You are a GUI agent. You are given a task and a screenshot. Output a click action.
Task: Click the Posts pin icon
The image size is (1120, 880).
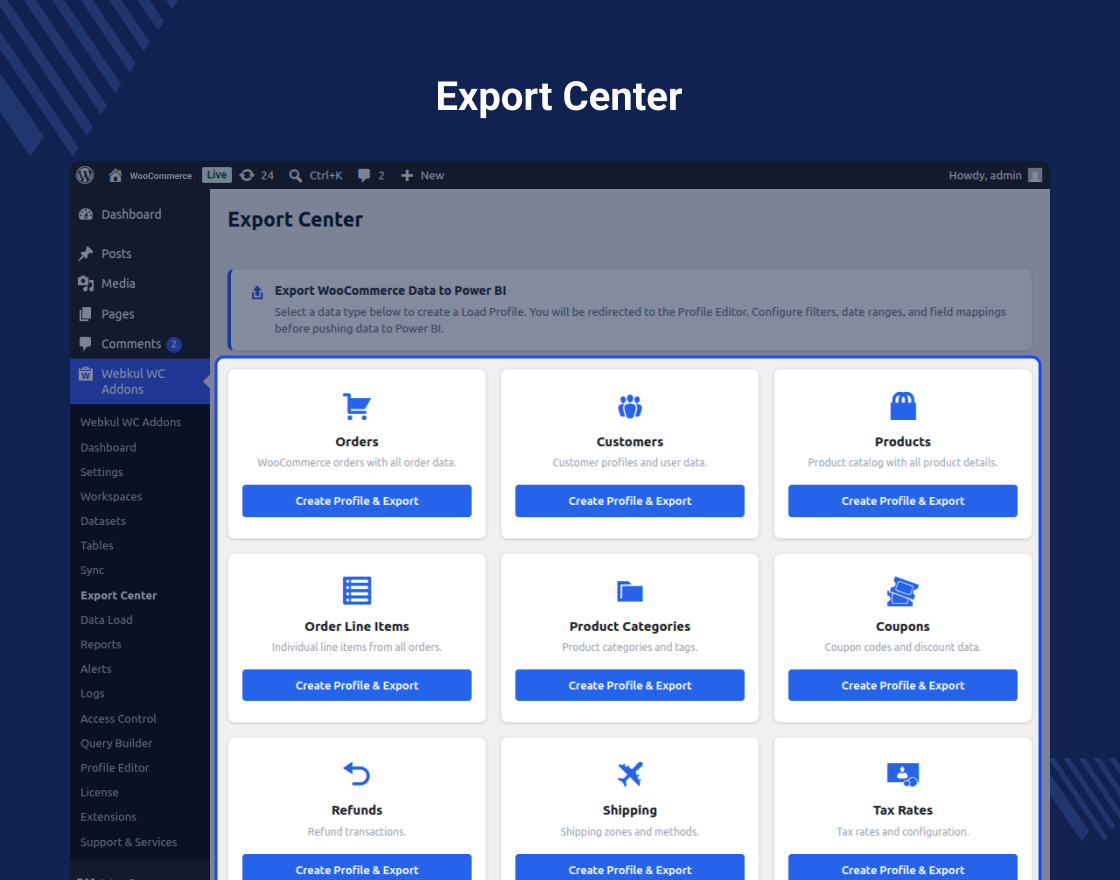tap(86, 254)
